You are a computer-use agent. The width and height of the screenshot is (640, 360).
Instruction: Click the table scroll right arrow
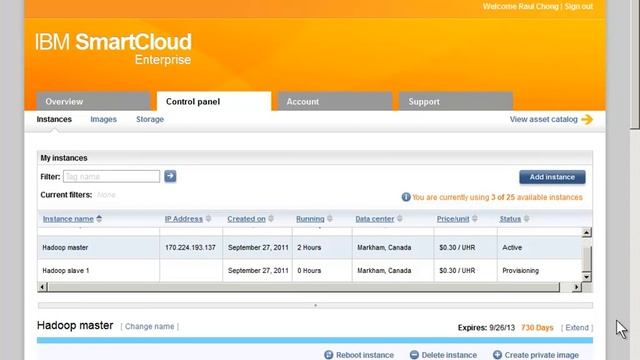(x=576, y=287)
